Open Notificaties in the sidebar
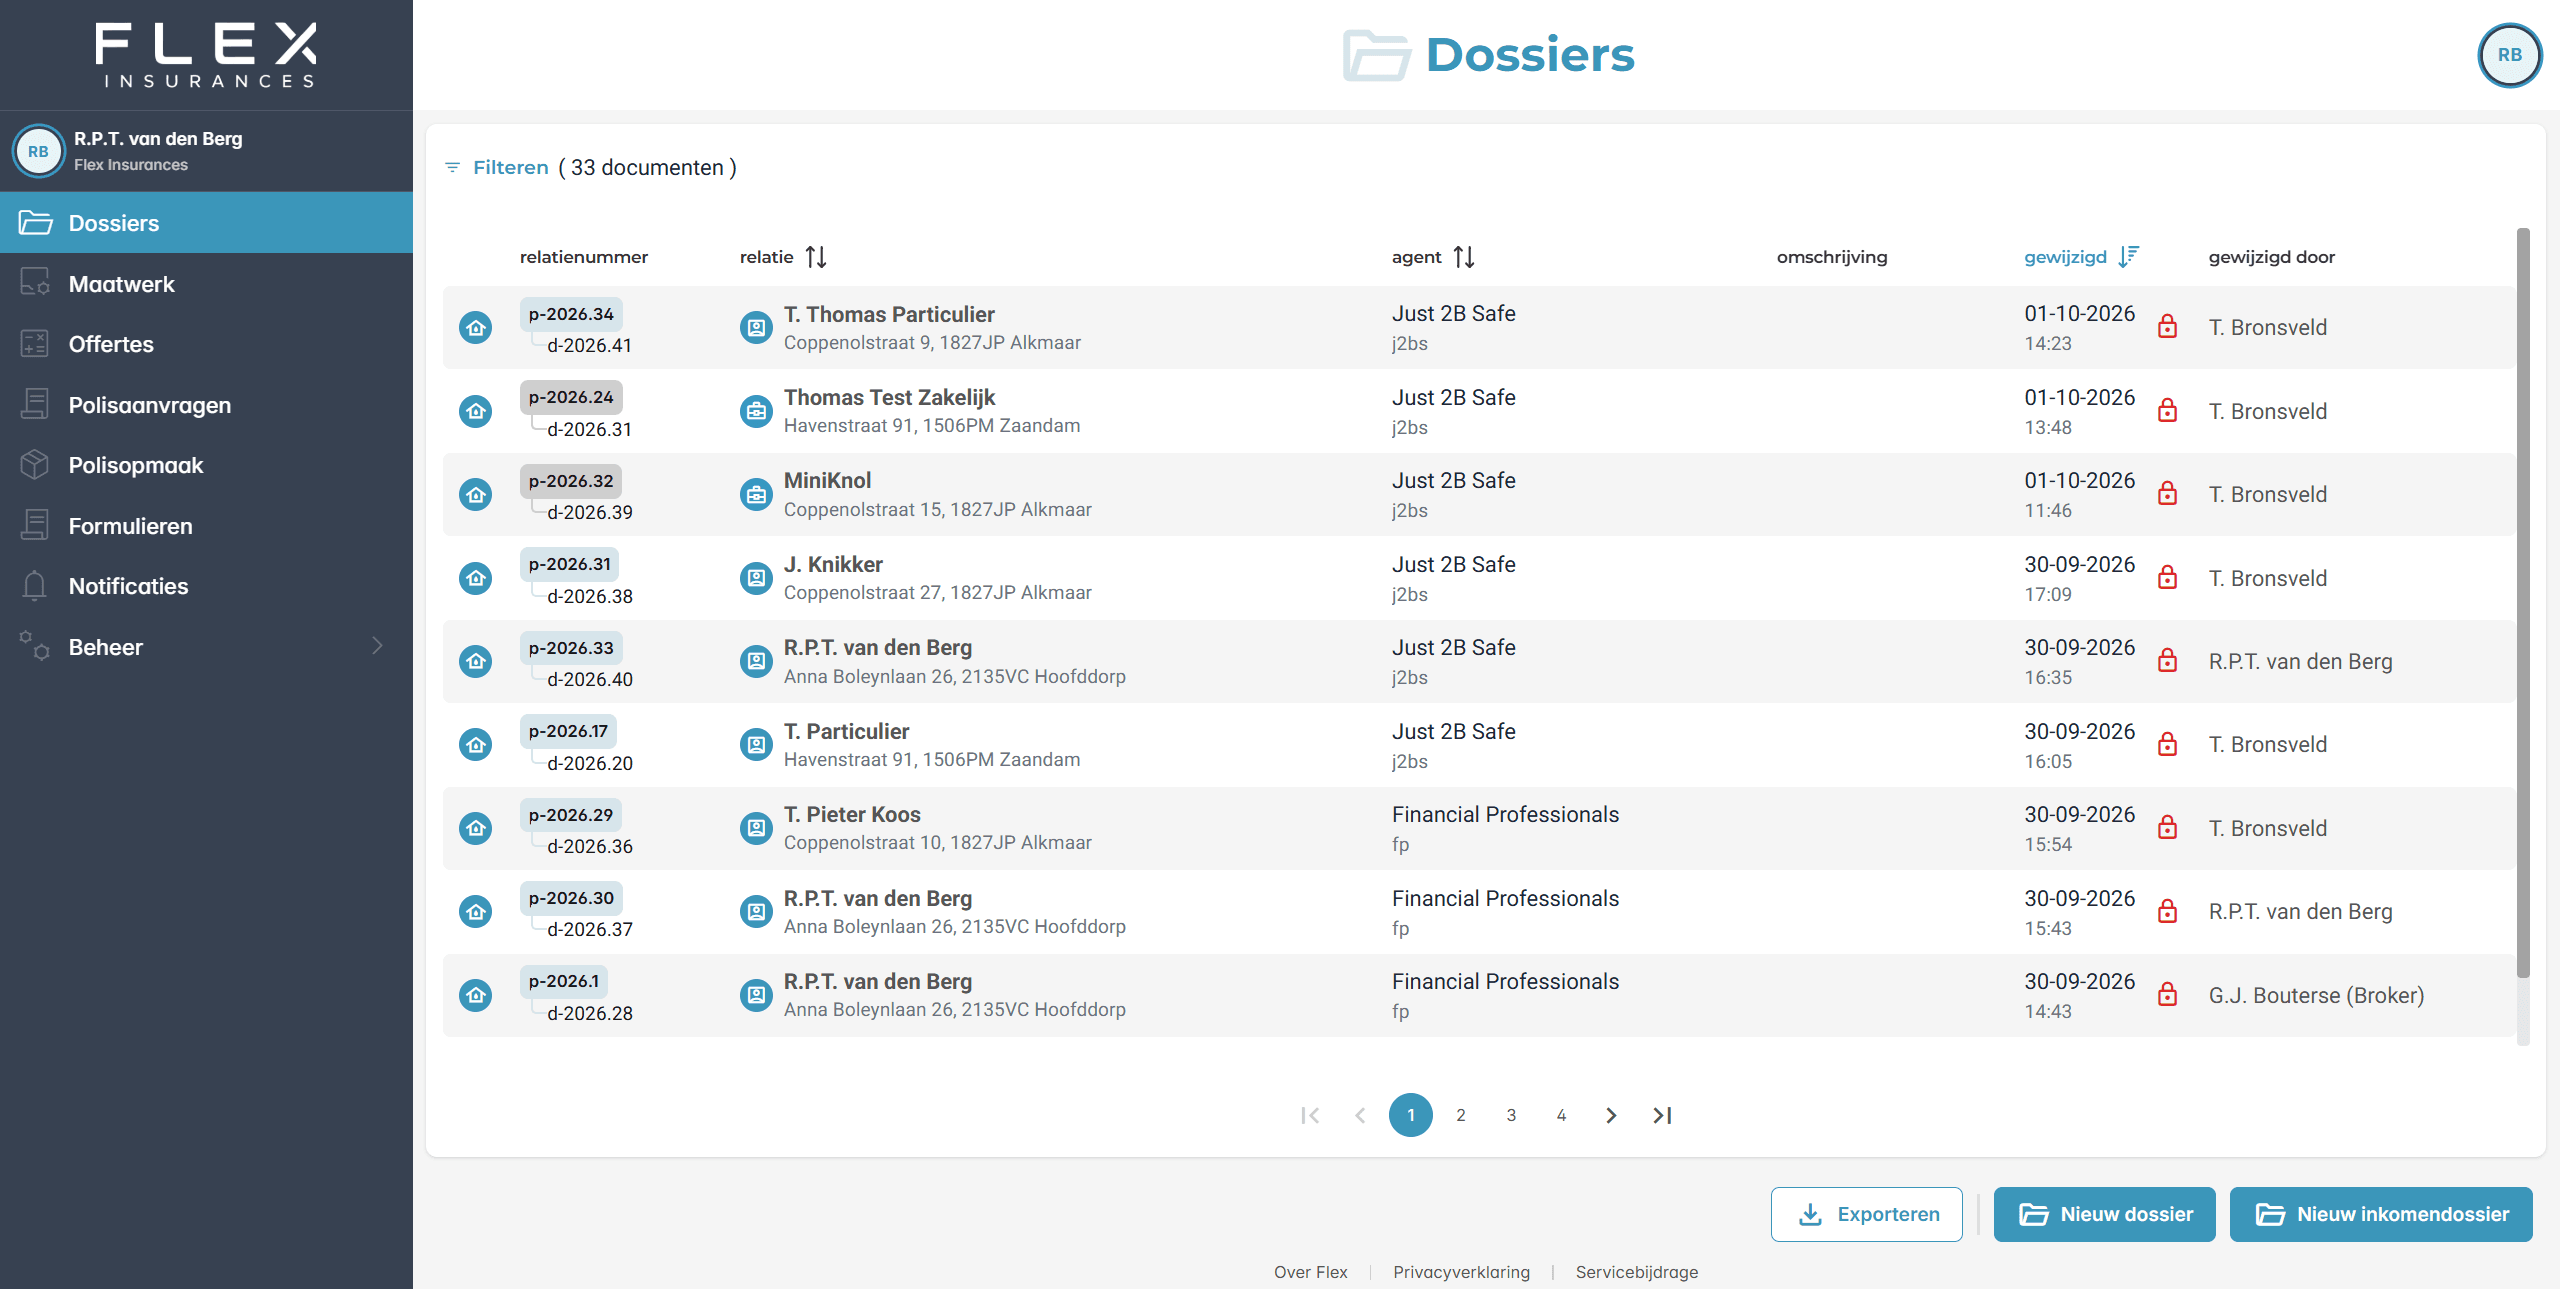 [x=206, y=586]
